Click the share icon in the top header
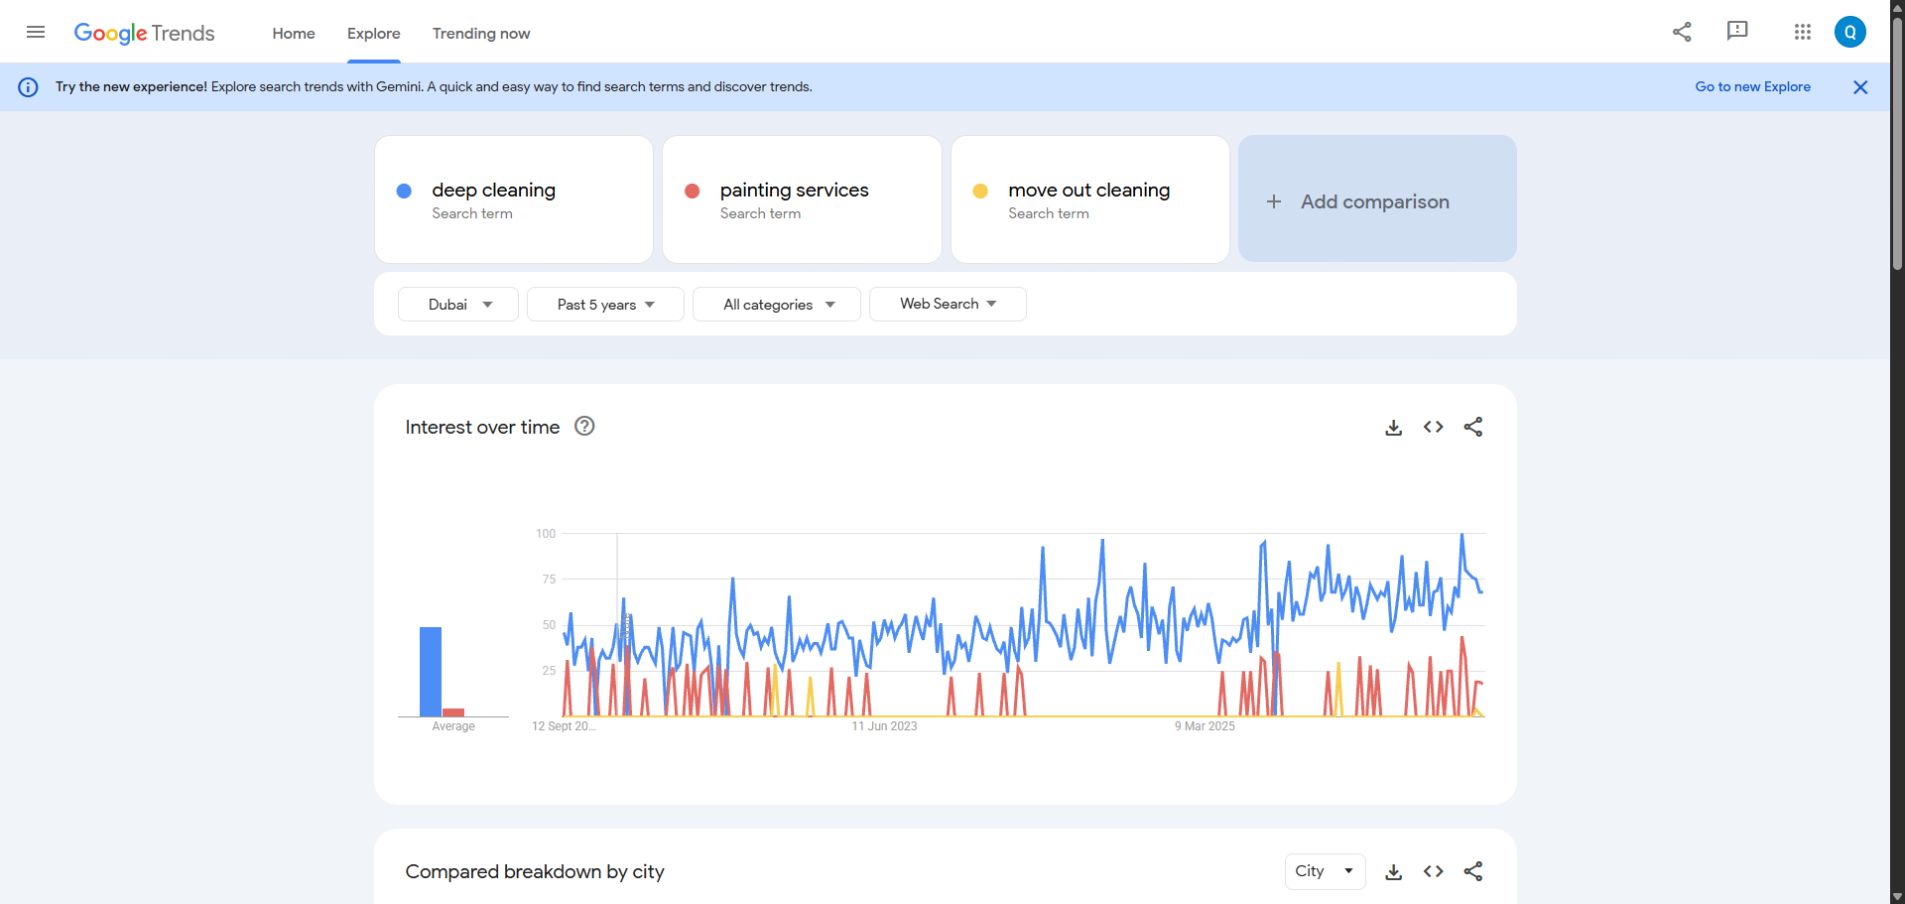The width and height of the screenshot is (1905, 904). coord(1682,32)
